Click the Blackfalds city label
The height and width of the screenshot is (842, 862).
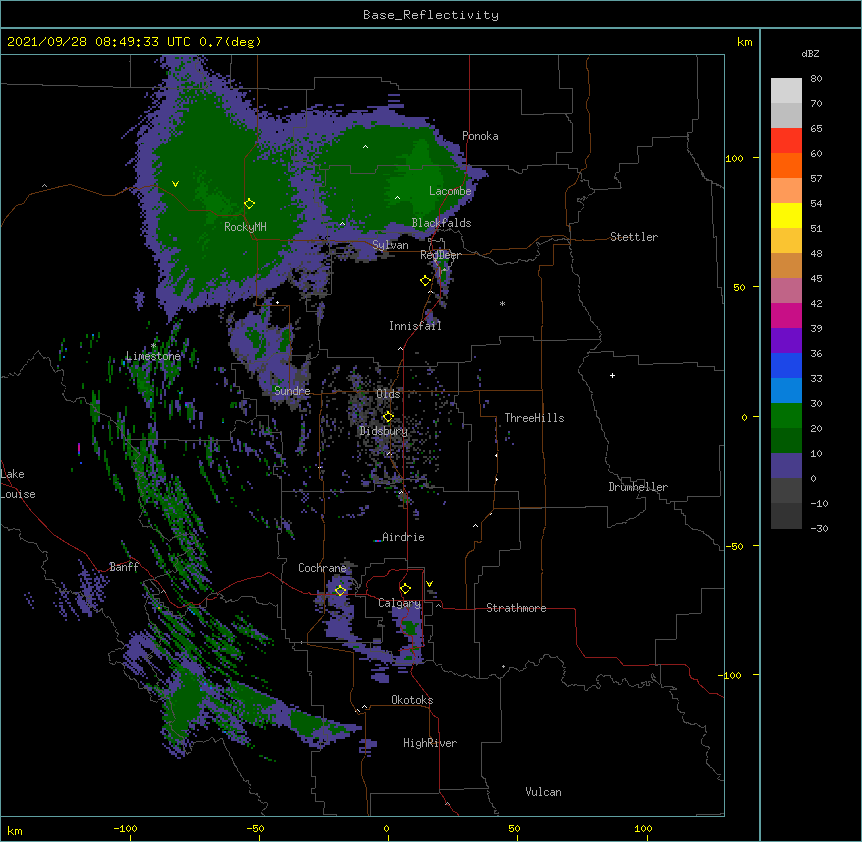441,223
